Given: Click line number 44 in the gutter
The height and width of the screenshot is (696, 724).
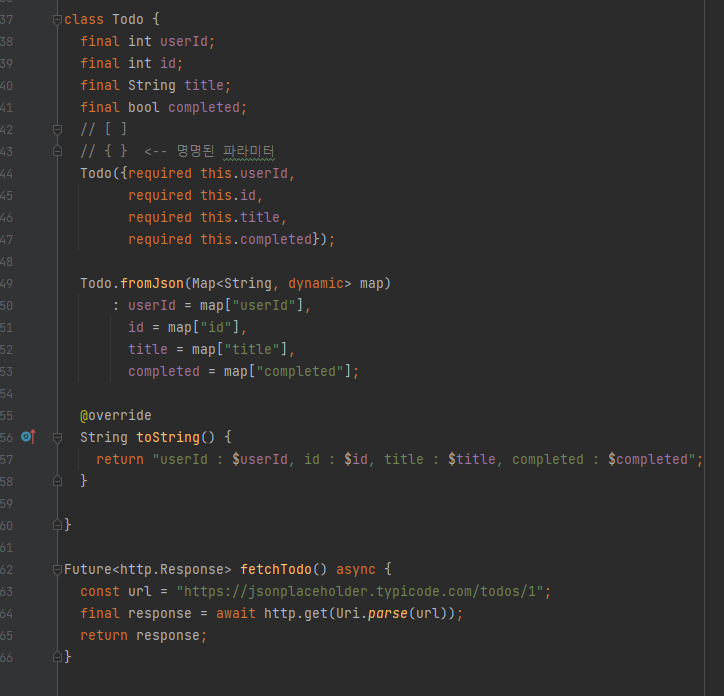Looking at the screenshot, I should click(x=6, y=174).
